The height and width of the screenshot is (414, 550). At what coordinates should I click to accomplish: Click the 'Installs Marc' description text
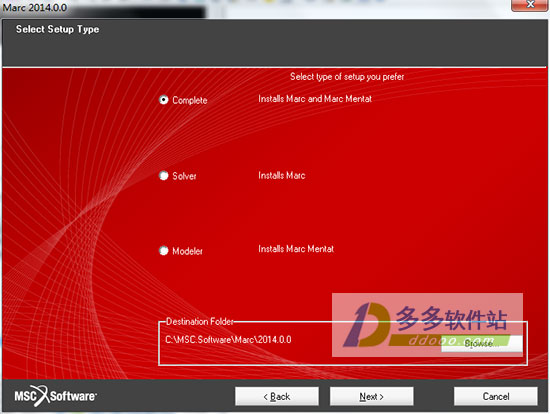click(x=282, y=175)
